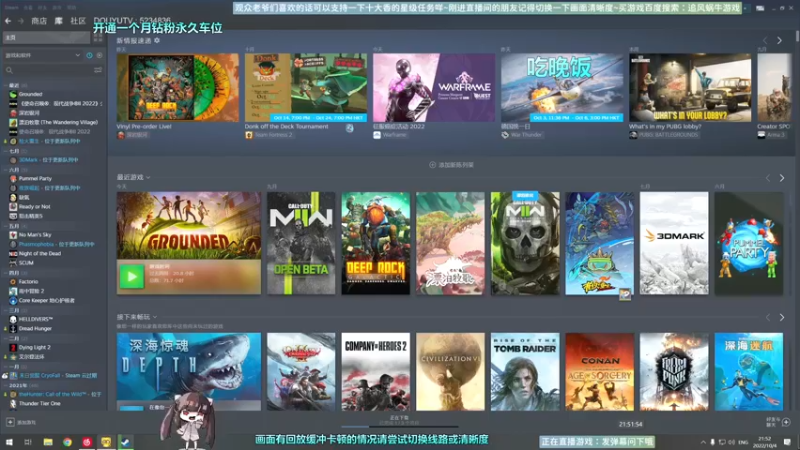Open the Deep Rock Galactic cover

[376, 243]
